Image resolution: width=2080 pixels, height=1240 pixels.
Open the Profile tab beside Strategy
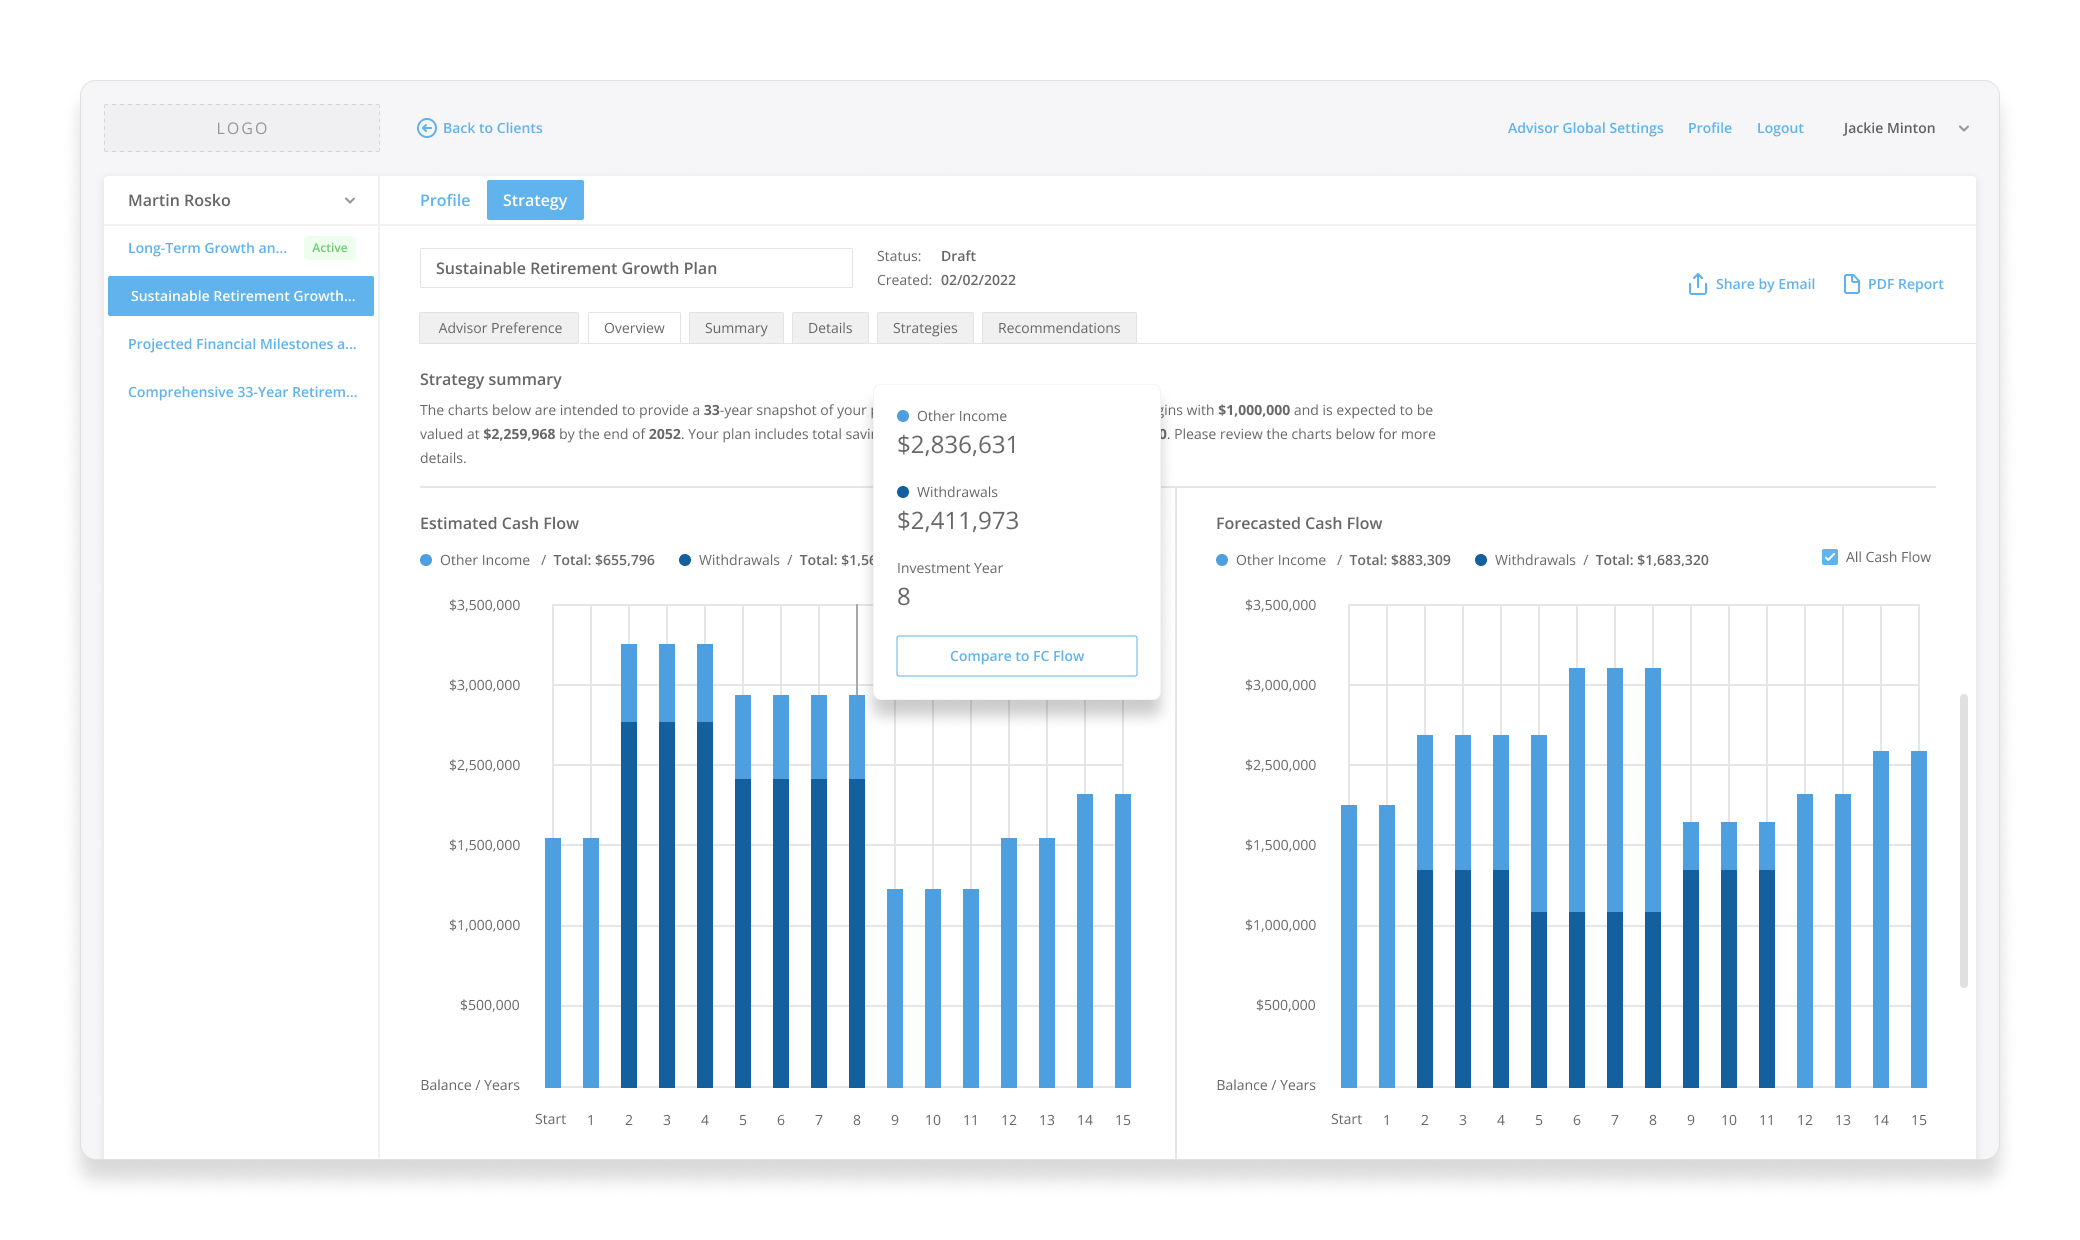pos(445,200)
